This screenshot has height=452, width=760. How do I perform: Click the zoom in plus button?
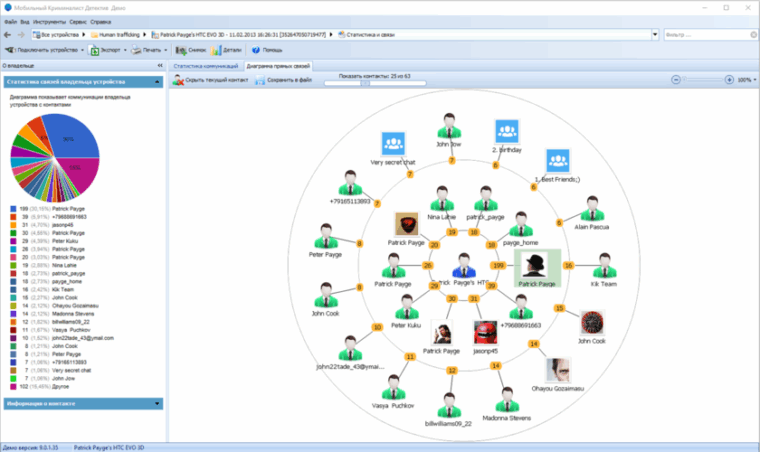click(x=728, y=78)
